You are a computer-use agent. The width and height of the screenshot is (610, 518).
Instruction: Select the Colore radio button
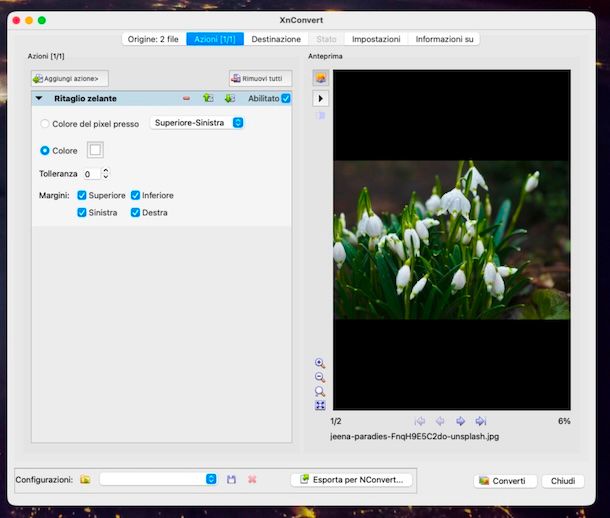point(45,150)
